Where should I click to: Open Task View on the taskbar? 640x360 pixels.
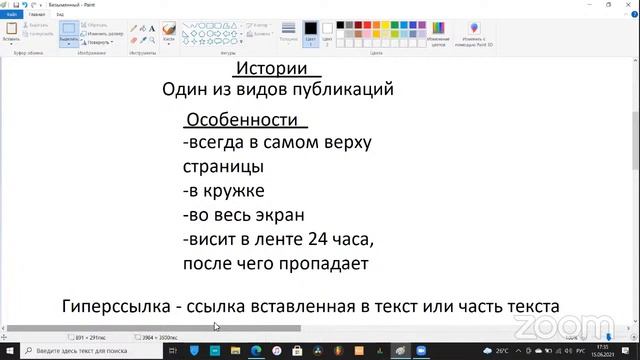coord(173,351)
